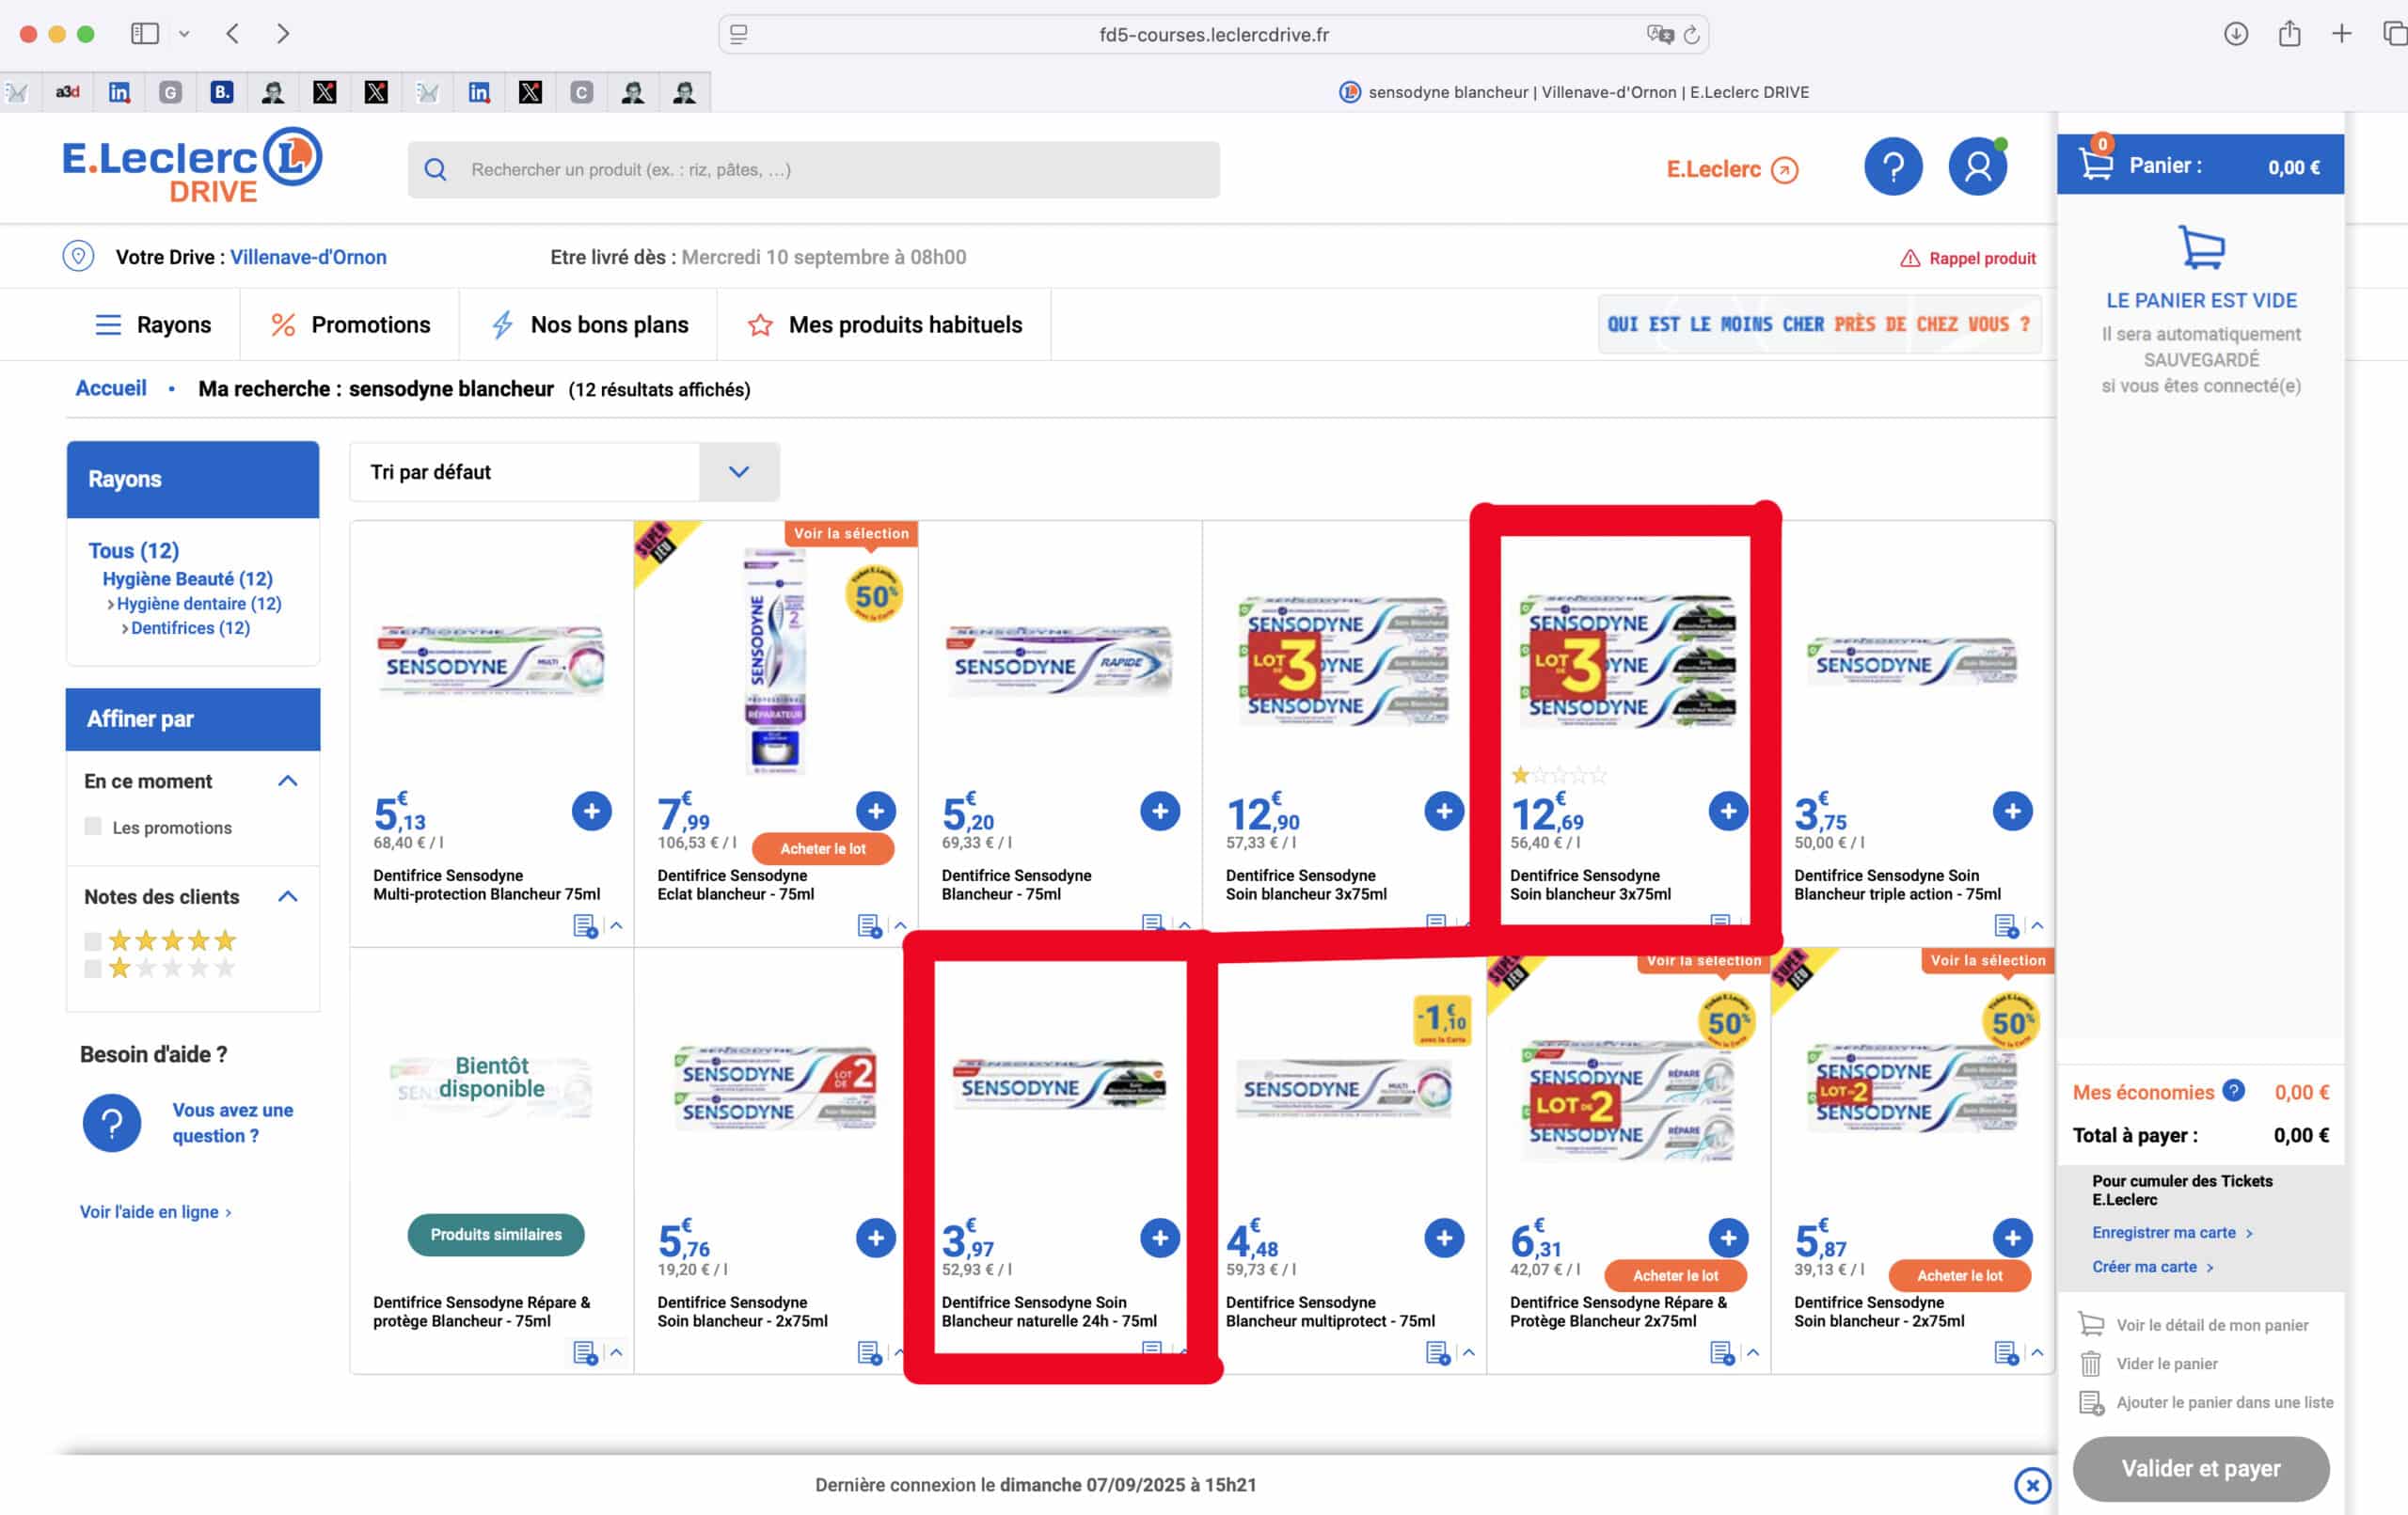Add the 5,20 € Sensodyne Blancheur 75ml
Viewport: 2408px width, 1515px height.
pos(1160,811)
